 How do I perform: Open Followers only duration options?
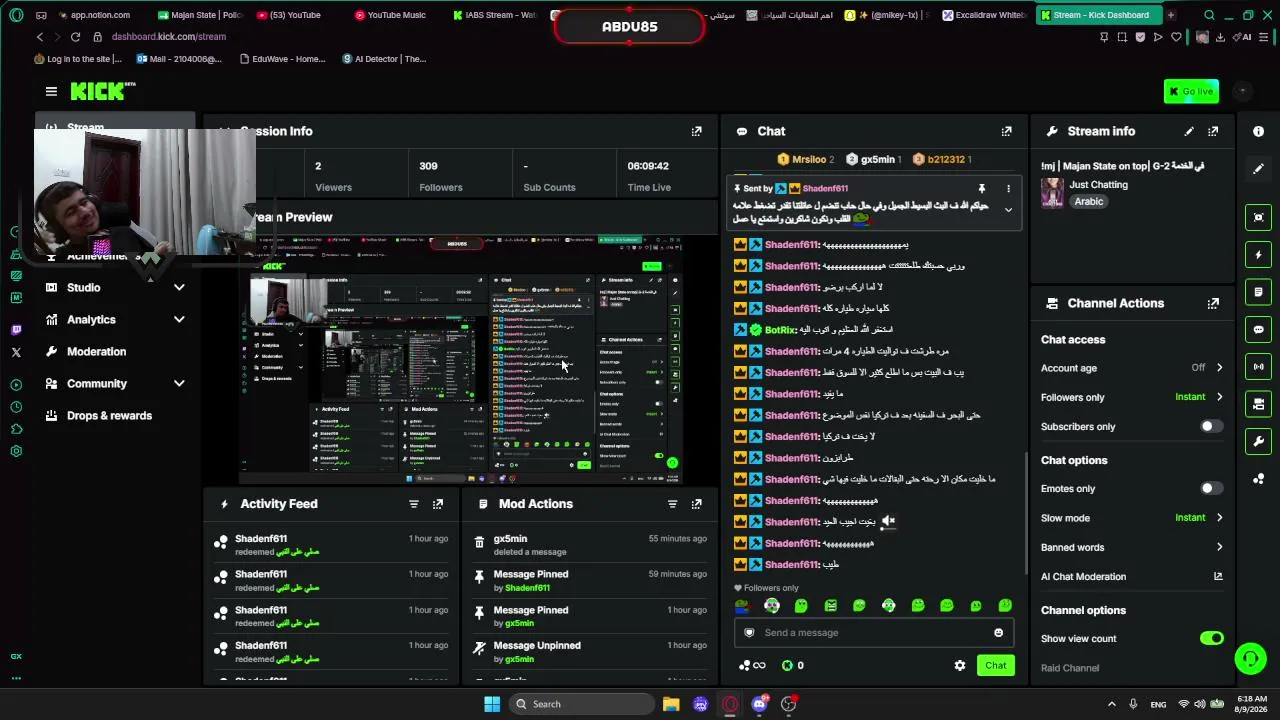point(1132,397)
